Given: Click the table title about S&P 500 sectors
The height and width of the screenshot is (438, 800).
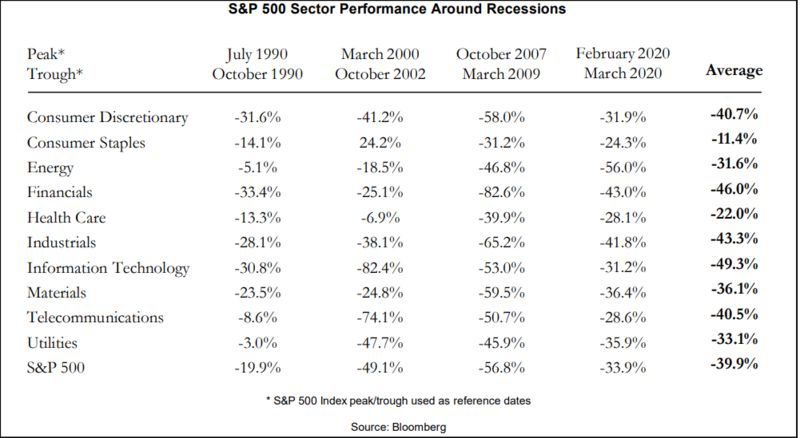Looking at the screenshot, I should 400,10.
